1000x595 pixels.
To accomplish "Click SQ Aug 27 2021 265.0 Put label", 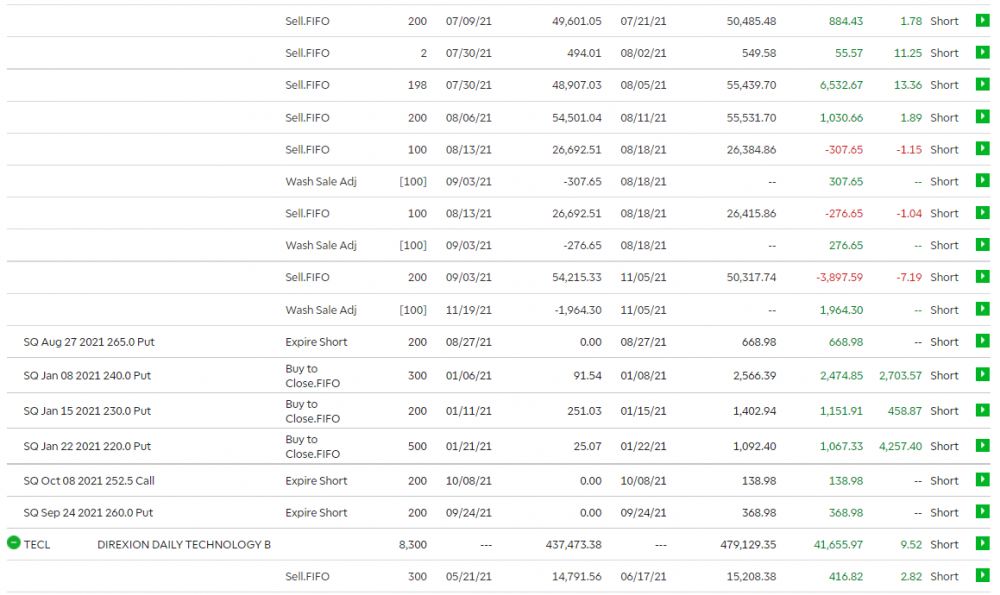I will [x=89, y=342].
